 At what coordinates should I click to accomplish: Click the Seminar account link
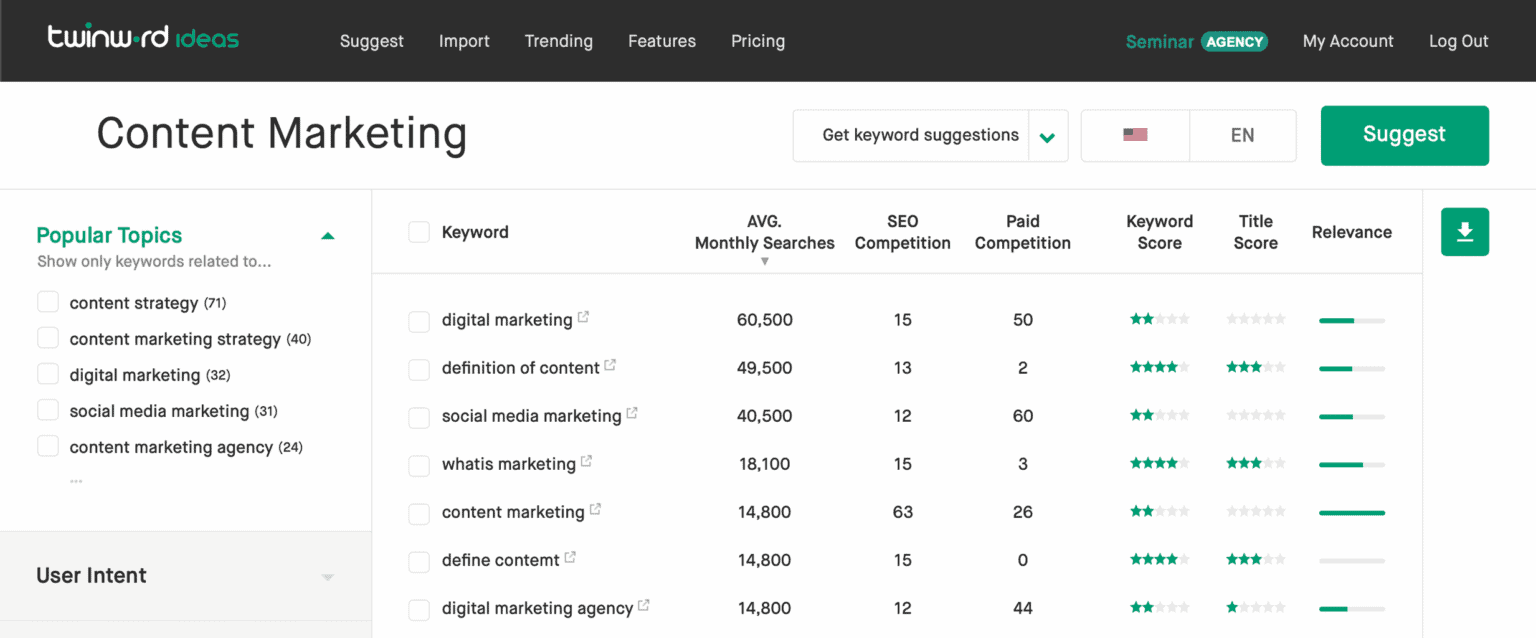coord(1160,41)
